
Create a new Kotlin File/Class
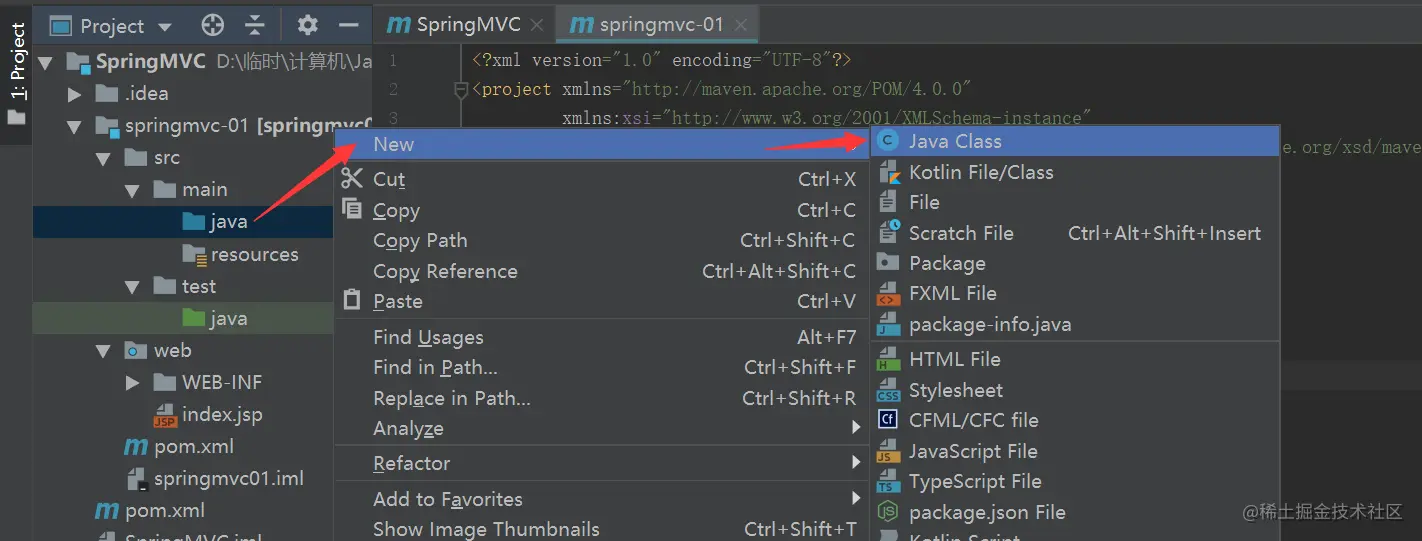point(1075,172)
